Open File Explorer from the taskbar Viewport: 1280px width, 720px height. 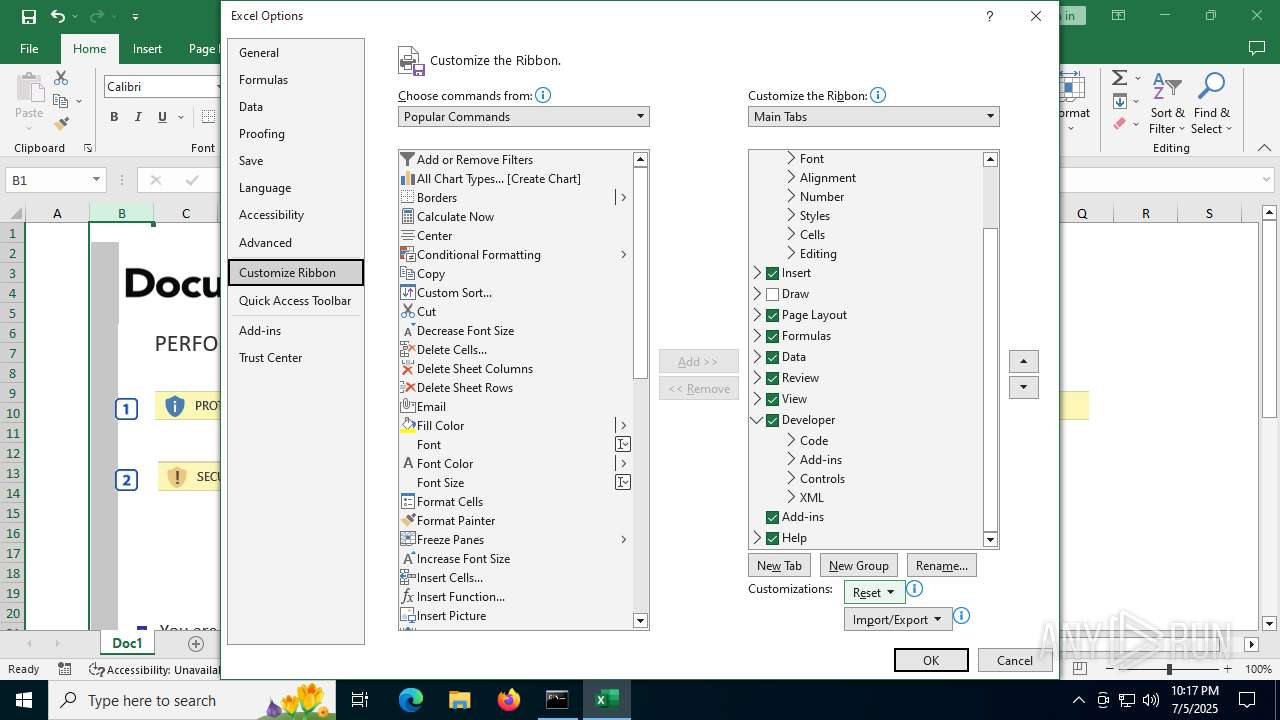click(459, 700)
